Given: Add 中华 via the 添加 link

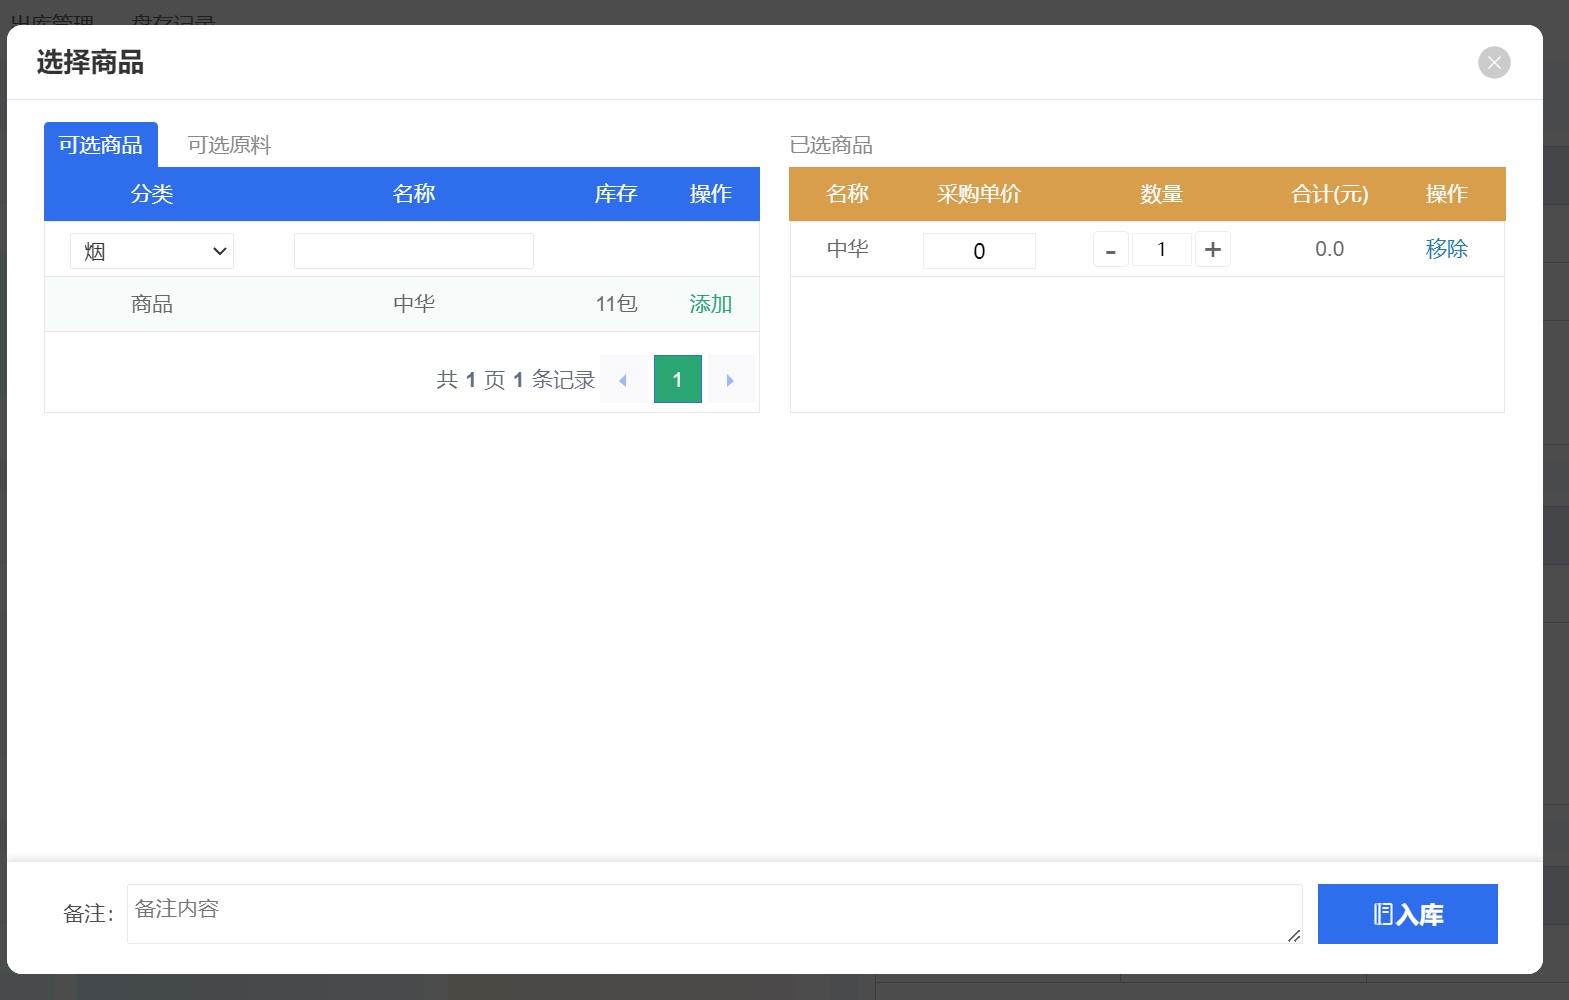Looking at the screenshot, I should (x=710, y=304).
